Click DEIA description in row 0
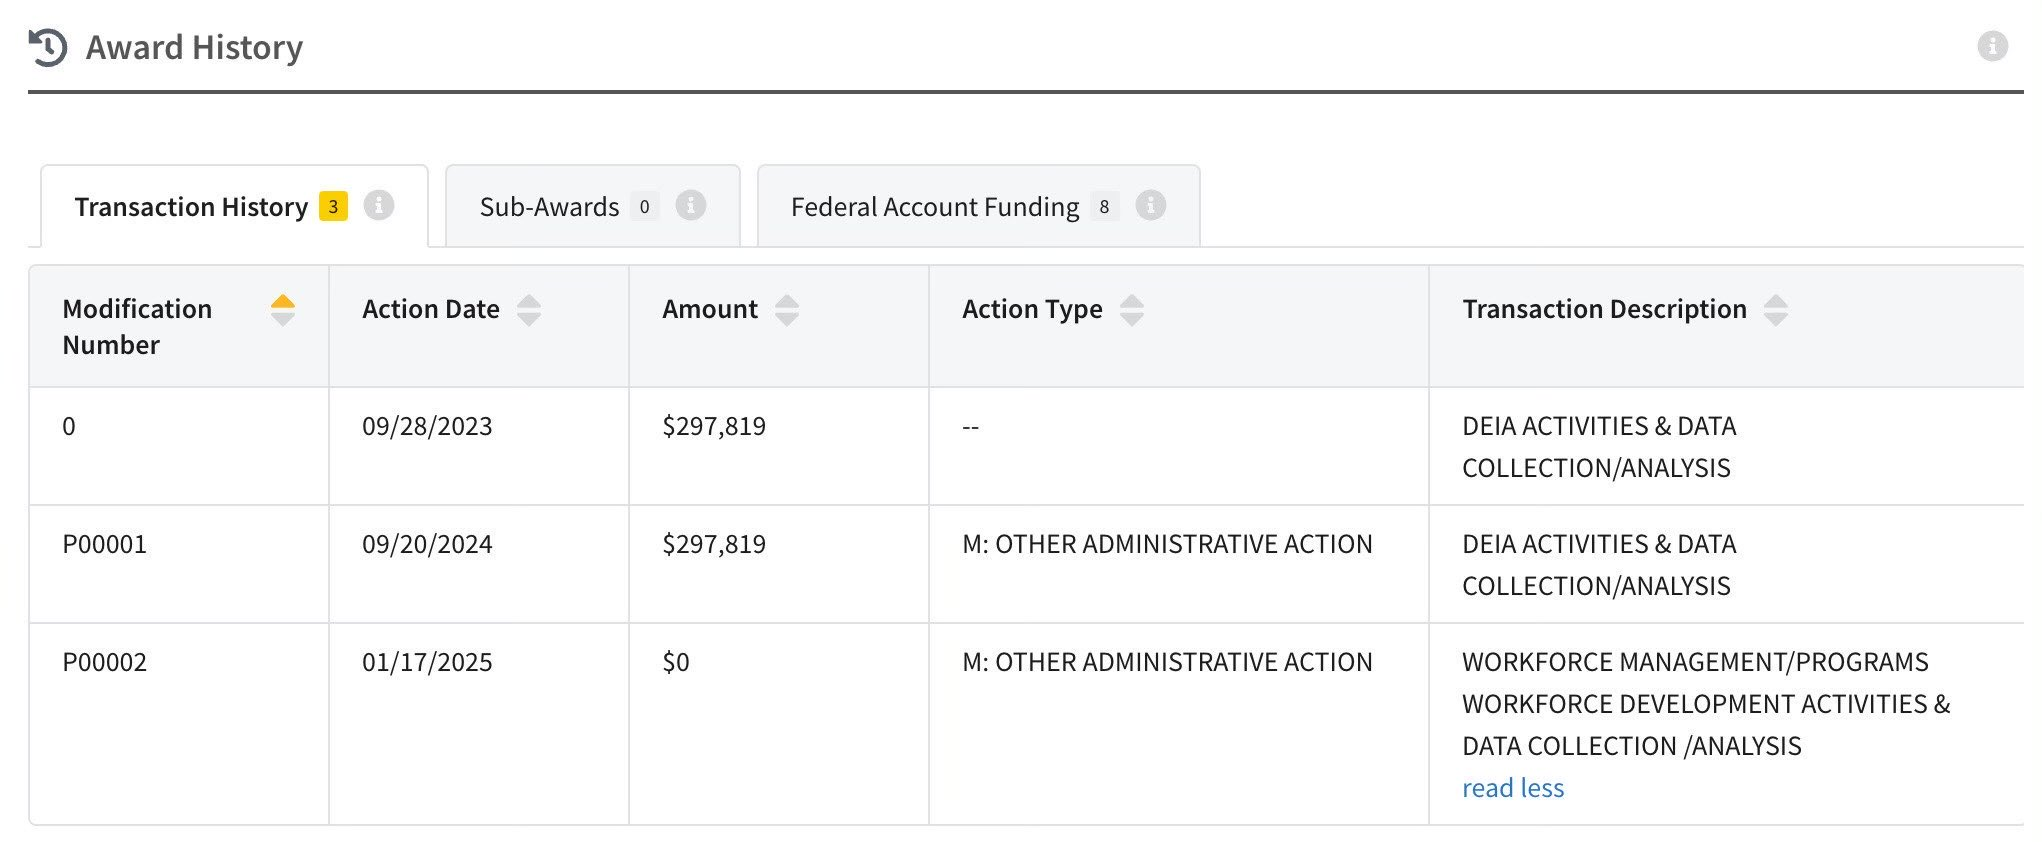 point(1599,447)
